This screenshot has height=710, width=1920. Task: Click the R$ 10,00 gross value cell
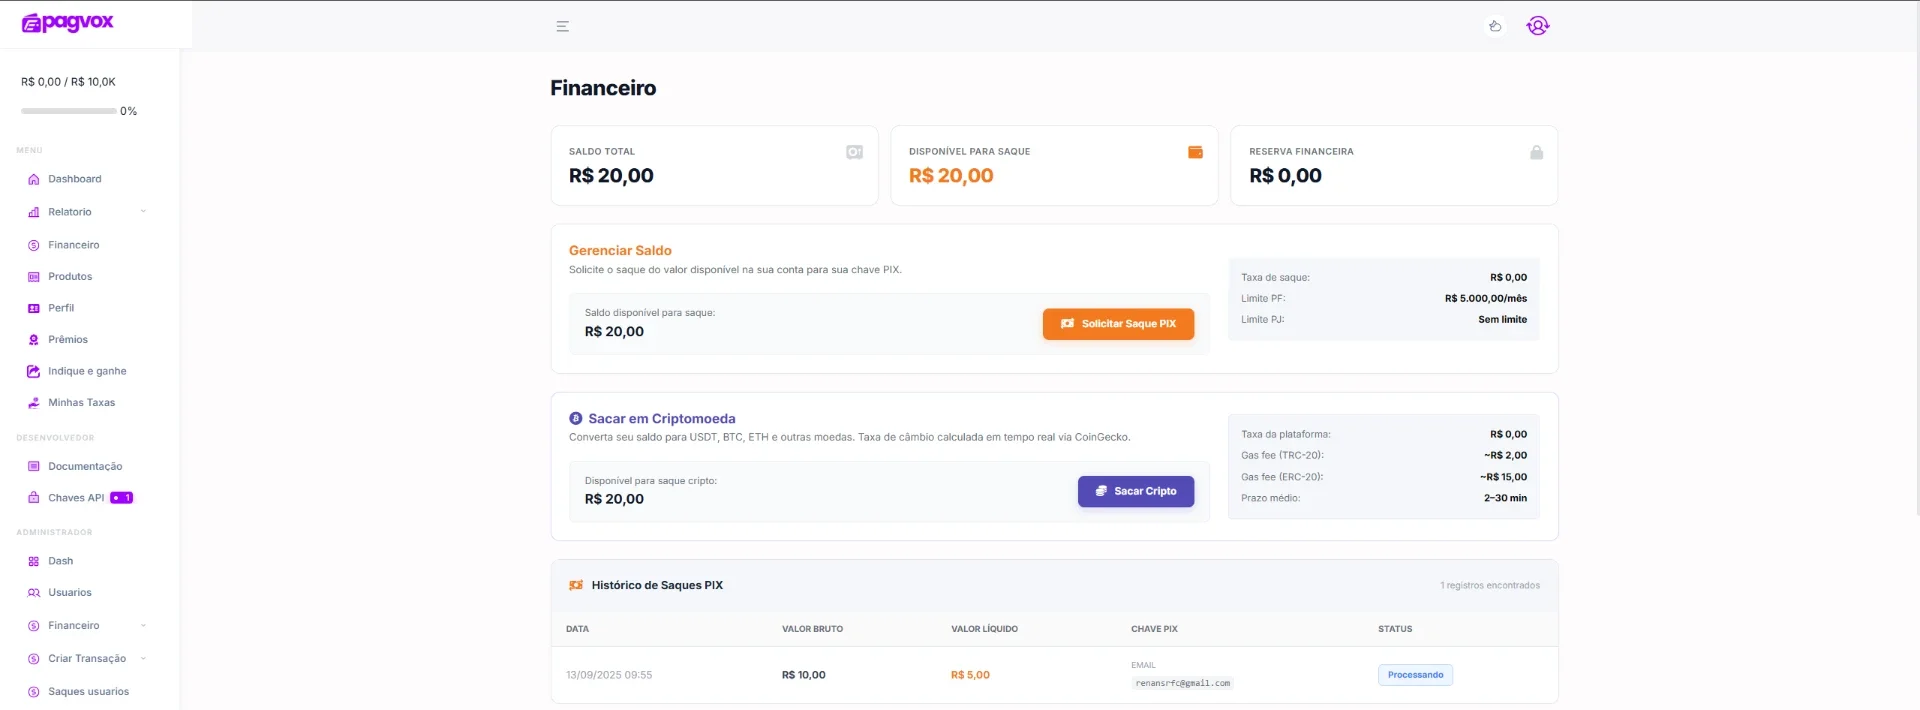pos(804,676)
